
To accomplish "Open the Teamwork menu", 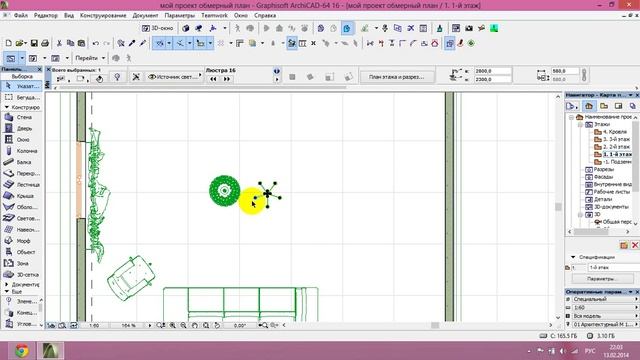I will pyautogui.click(x=214, y=16).
